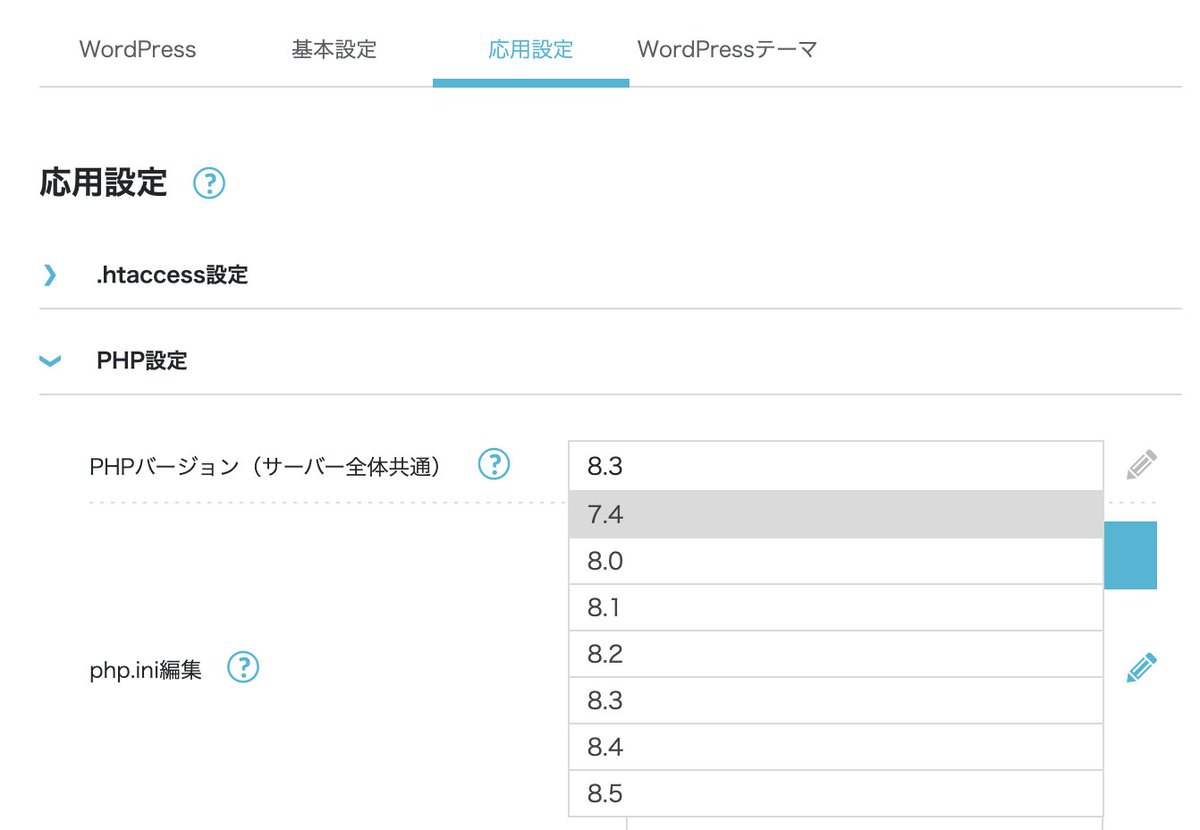Click the PHP設定 section title
This screenshot has height=830, width=1200.
pos(142,361)
